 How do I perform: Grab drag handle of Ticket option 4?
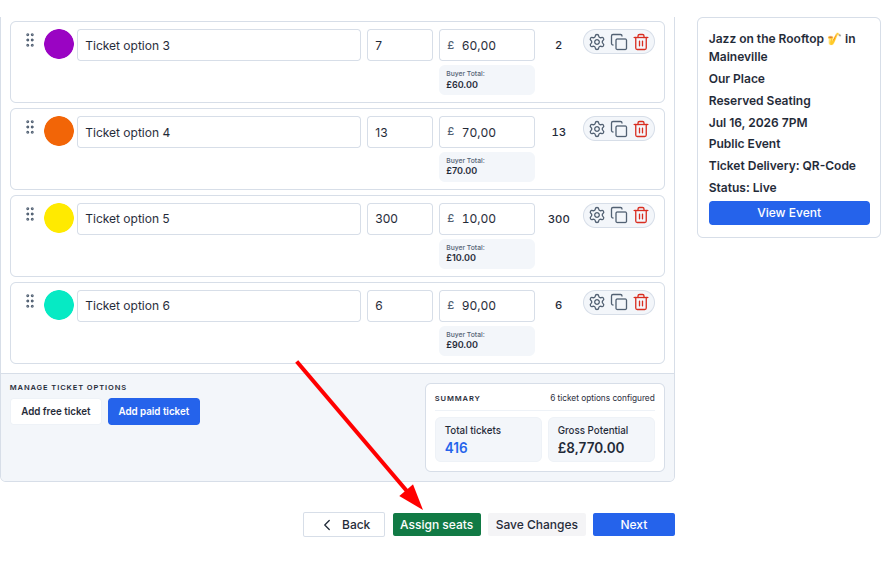pos(30,127)
